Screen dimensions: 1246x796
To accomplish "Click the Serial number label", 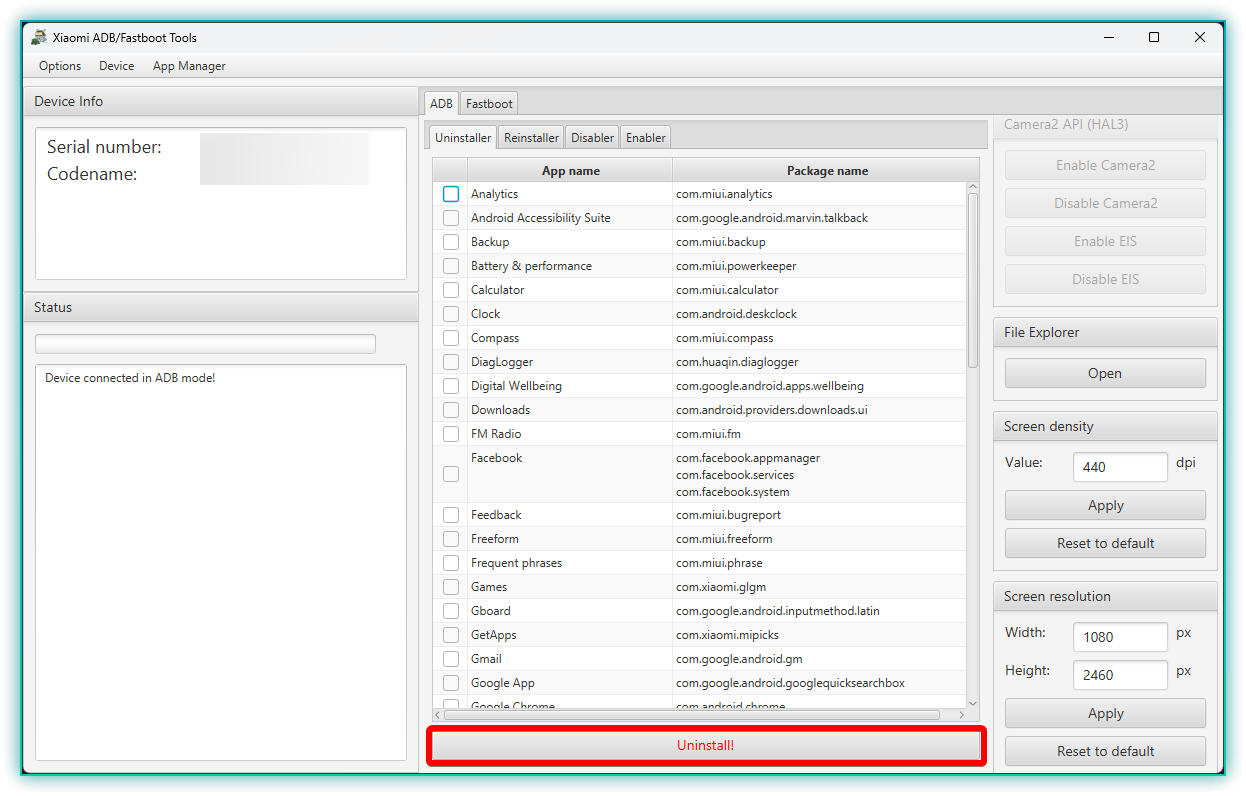I will 104,147.
